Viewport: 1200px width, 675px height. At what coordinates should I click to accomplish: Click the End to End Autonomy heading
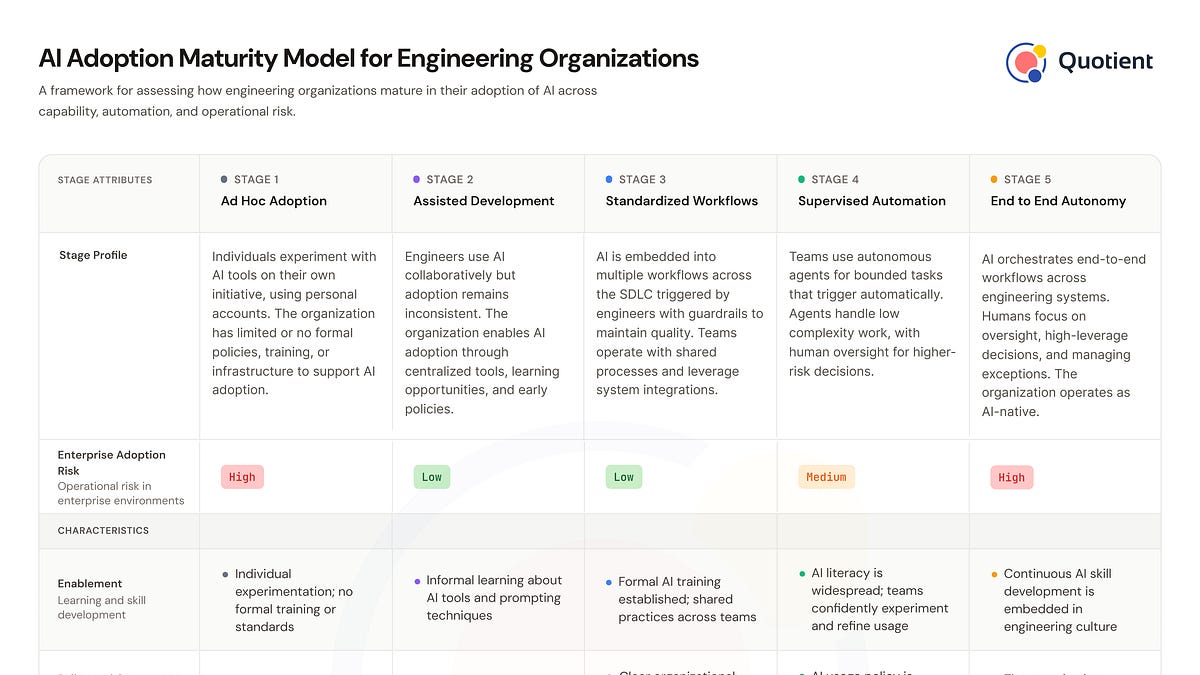1058,201
